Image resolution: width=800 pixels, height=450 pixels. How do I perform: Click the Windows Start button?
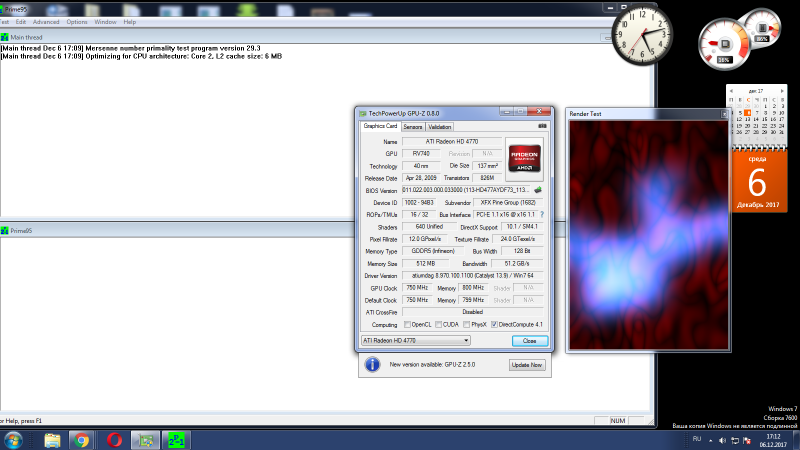coord(14,438)
